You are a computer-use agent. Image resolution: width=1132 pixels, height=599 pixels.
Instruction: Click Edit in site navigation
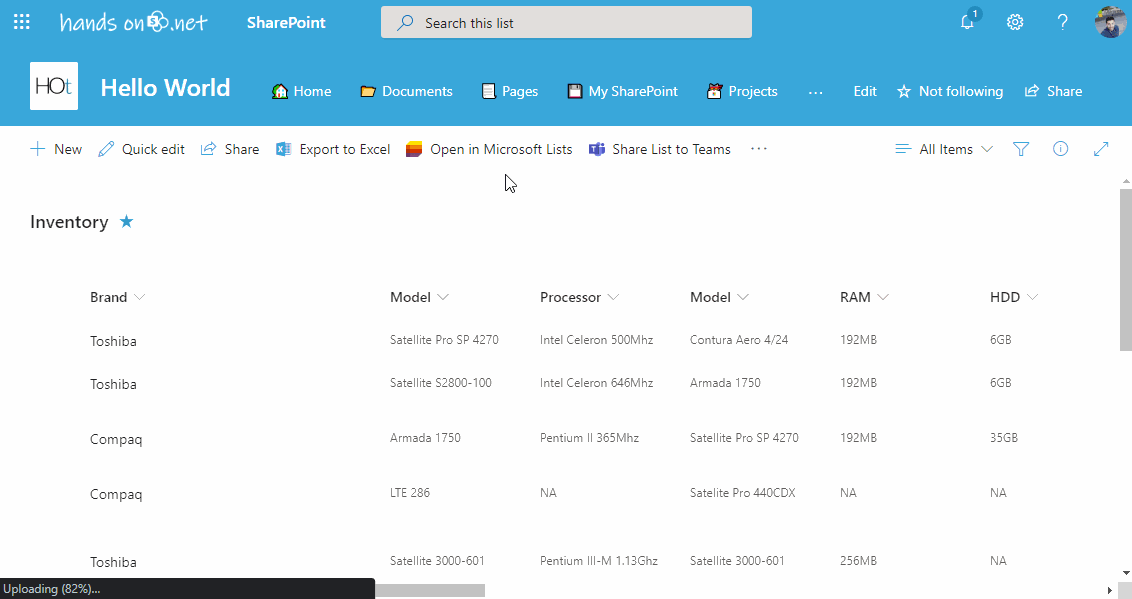865,92
